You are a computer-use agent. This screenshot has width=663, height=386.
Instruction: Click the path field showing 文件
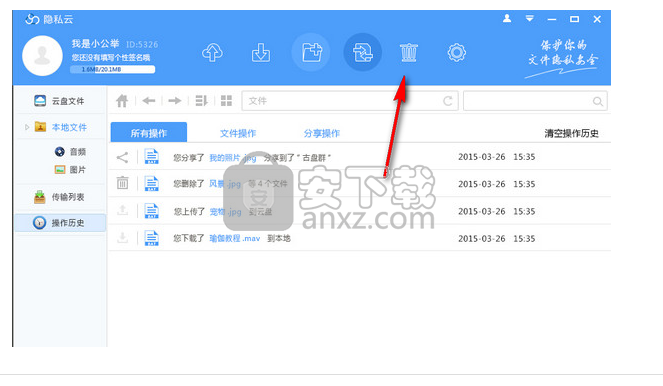(350, 101)
